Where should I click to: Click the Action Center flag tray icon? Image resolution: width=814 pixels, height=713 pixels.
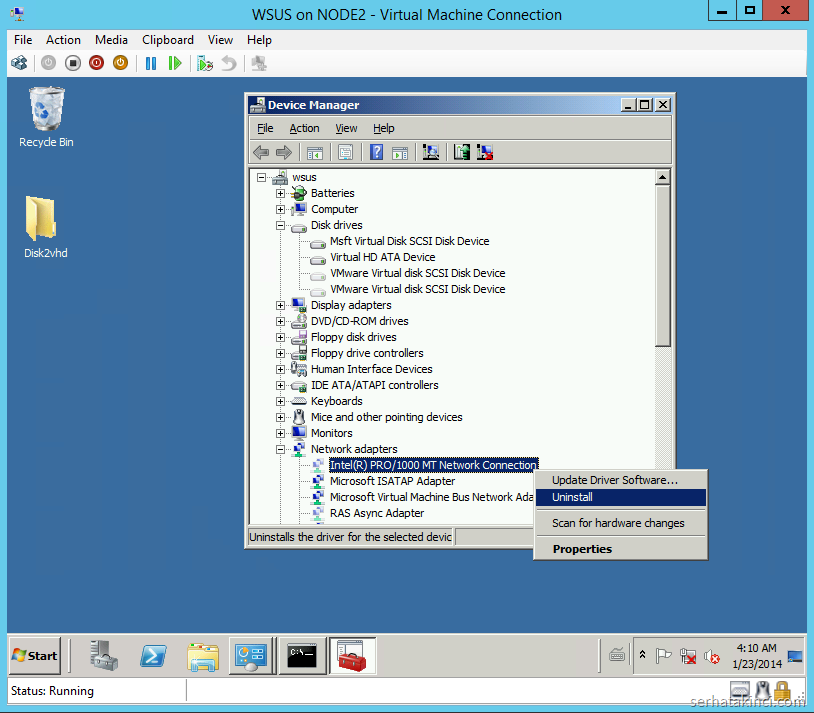pos(663,656)
